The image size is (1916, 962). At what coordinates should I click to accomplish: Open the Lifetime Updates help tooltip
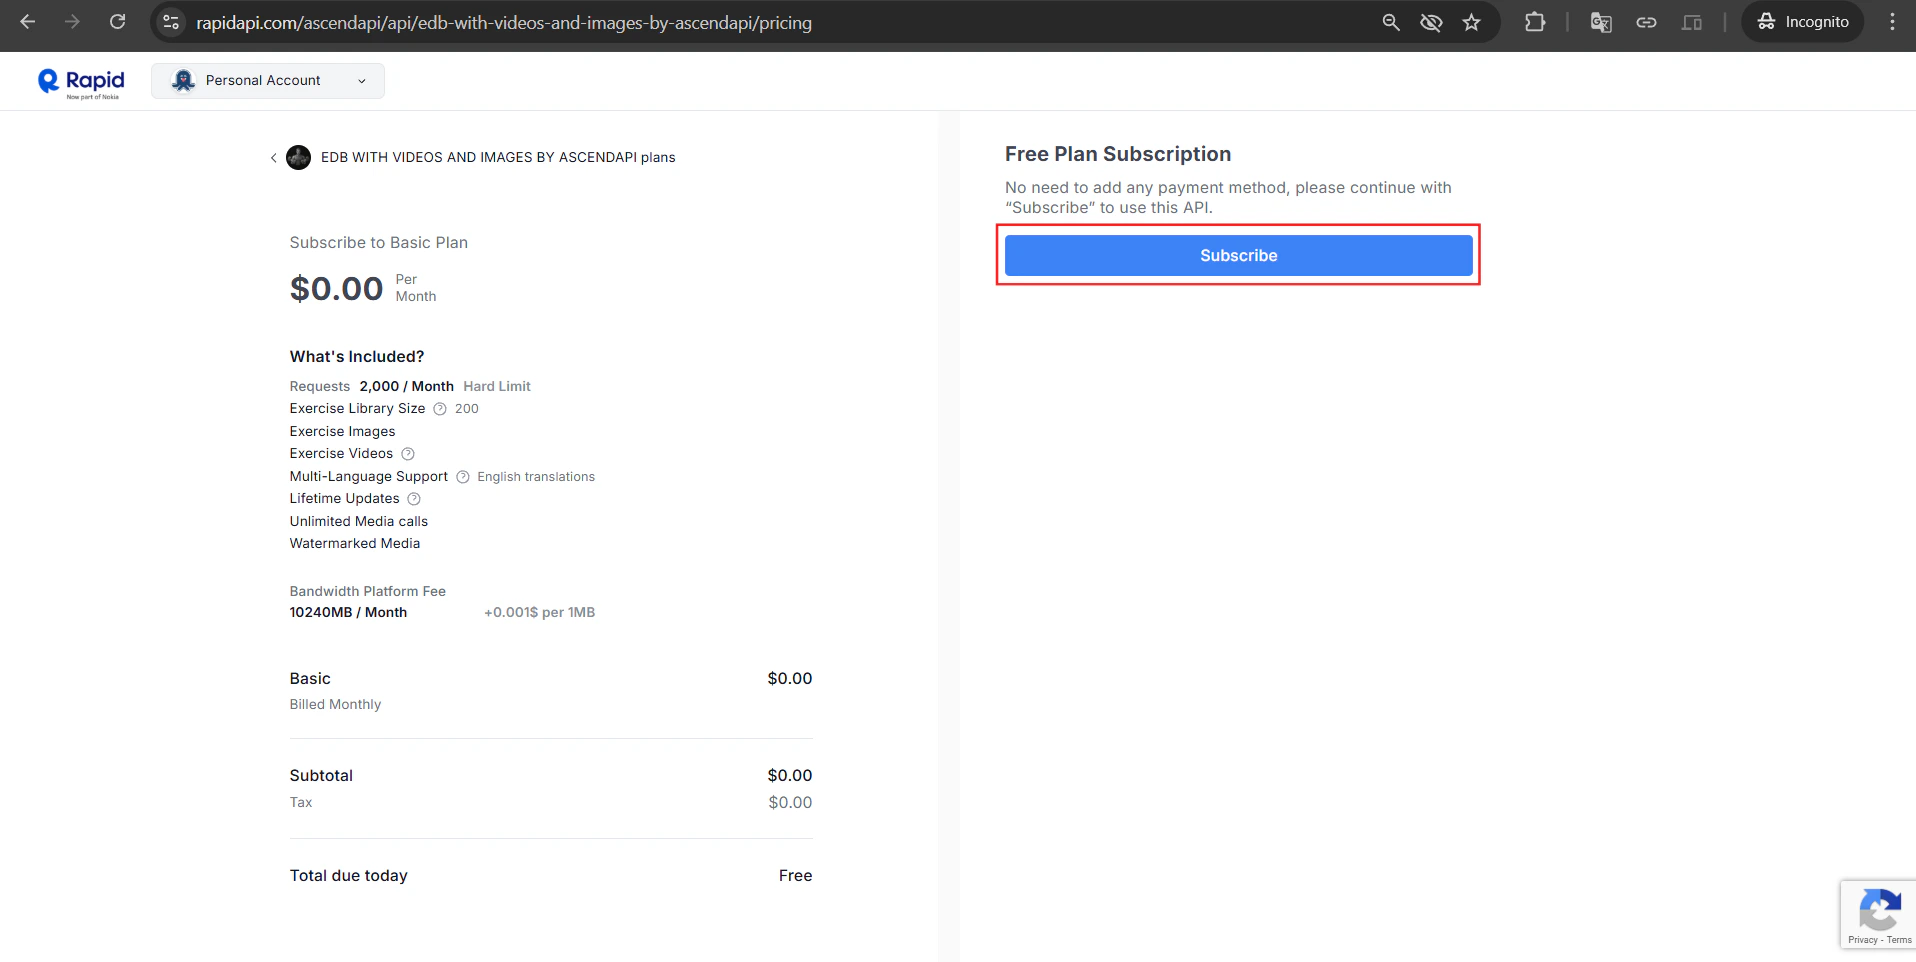click(413, 499)
